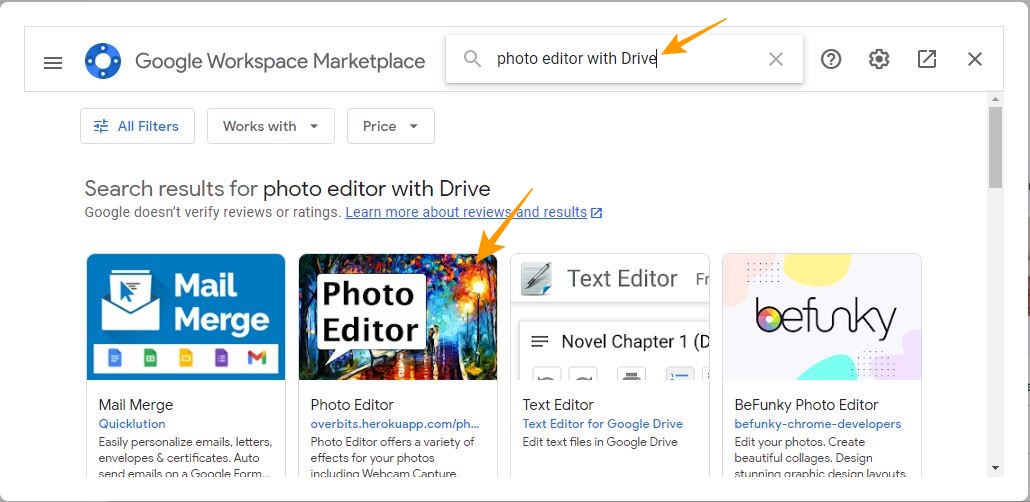Click the external link icon after Learn more
This screenshot has width=1030, height=502.
tap(596, 213)
